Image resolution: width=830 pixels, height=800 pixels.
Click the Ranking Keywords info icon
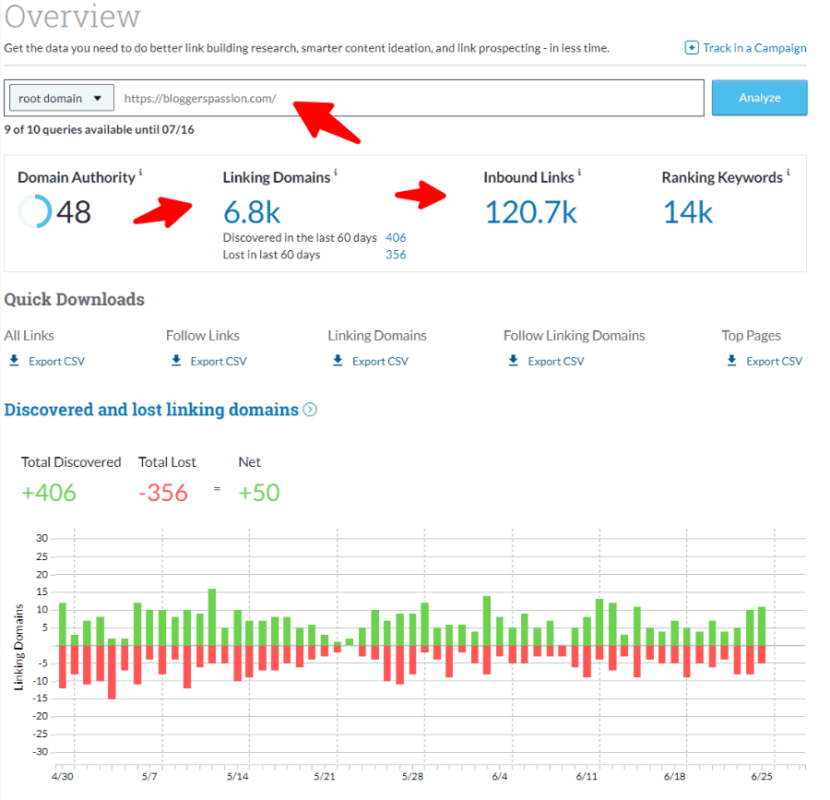pyautogui.click(x=789, y=172)
